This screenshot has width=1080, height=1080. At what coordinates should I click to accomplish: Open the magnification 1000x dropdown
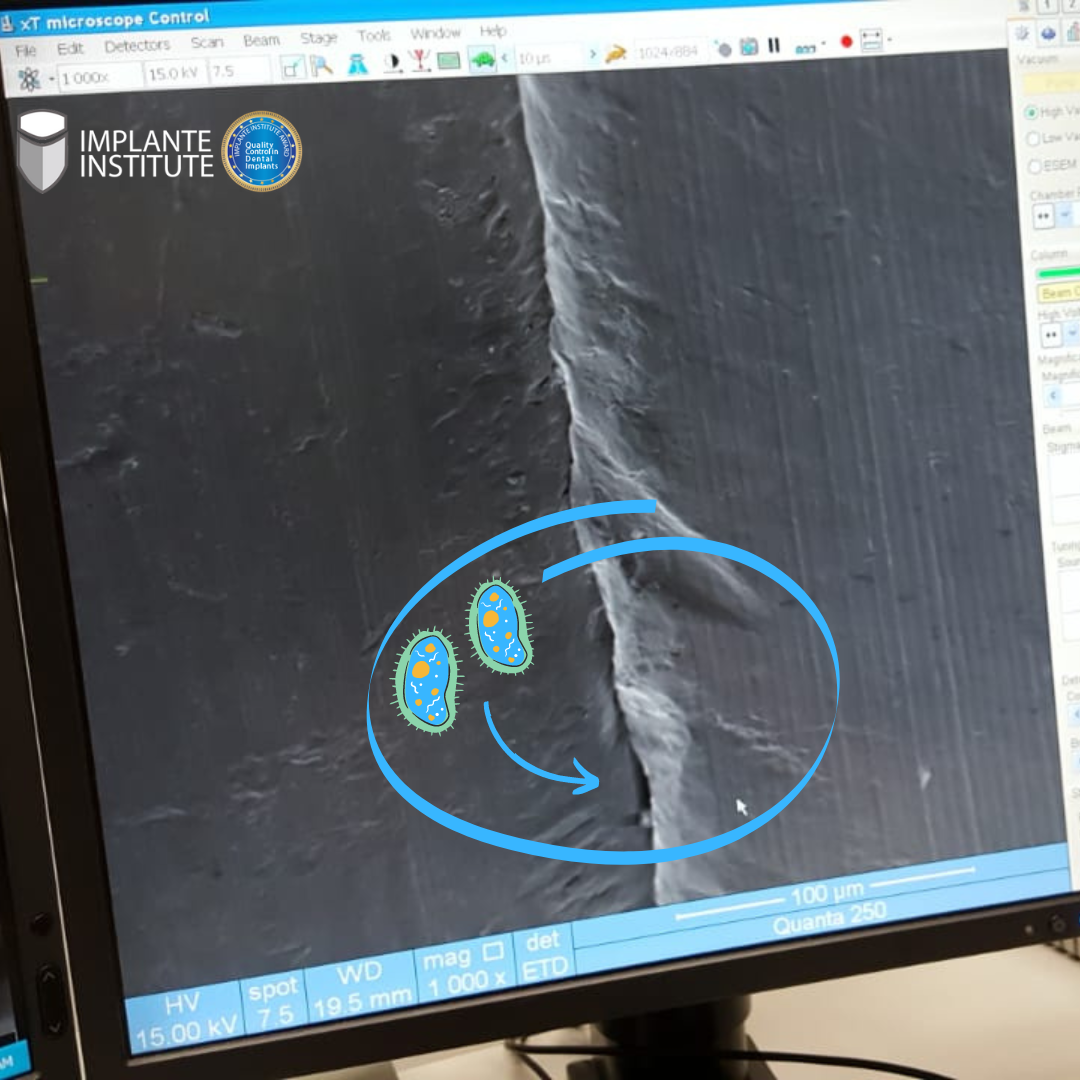[98, 76]
